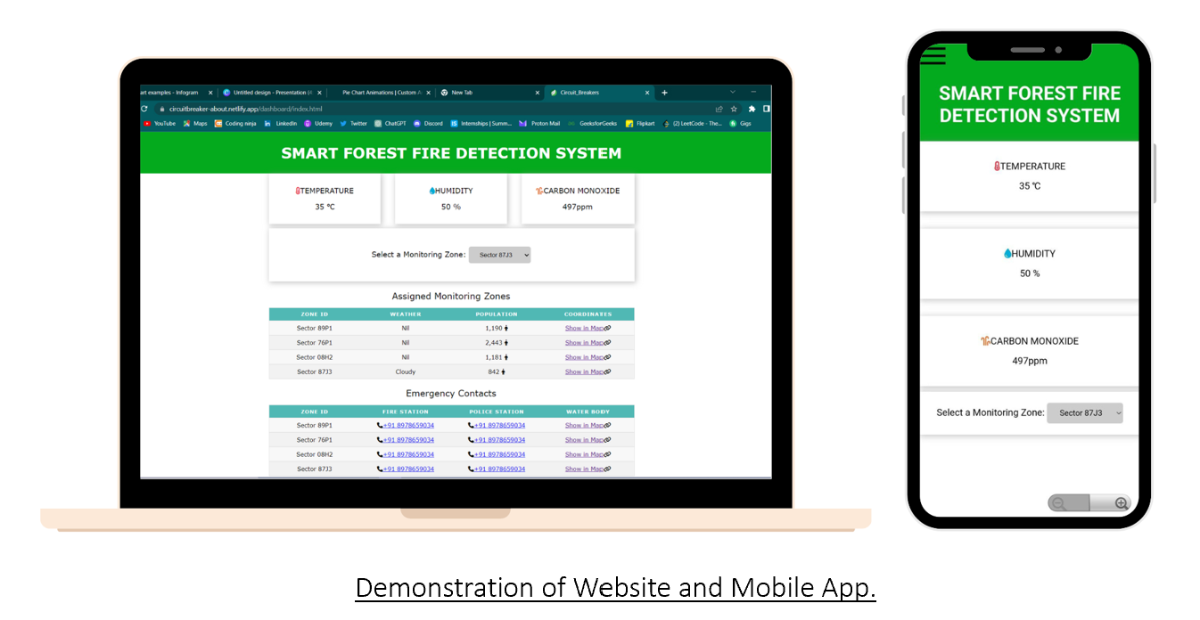Click the Assigned Monitoring Zones heading
Image resolution: width=1200 pixels, height=620 pixels.
[451, 296]
